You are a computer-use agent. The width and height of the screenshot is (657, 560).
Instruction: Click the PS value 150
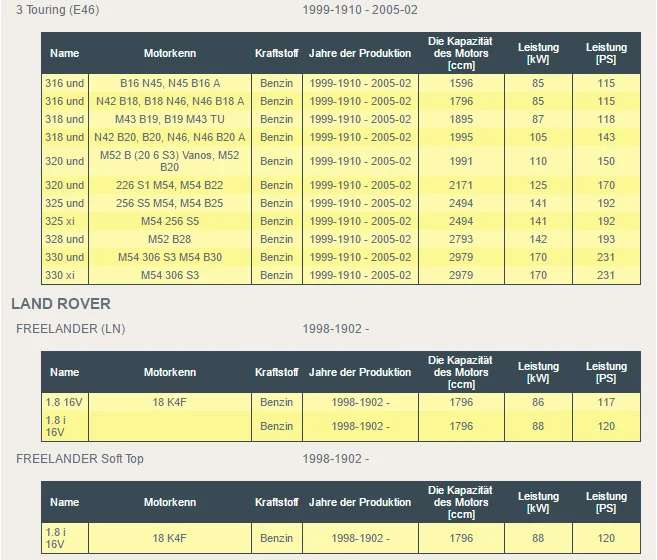pyautogui.click(x=606, y=161)
